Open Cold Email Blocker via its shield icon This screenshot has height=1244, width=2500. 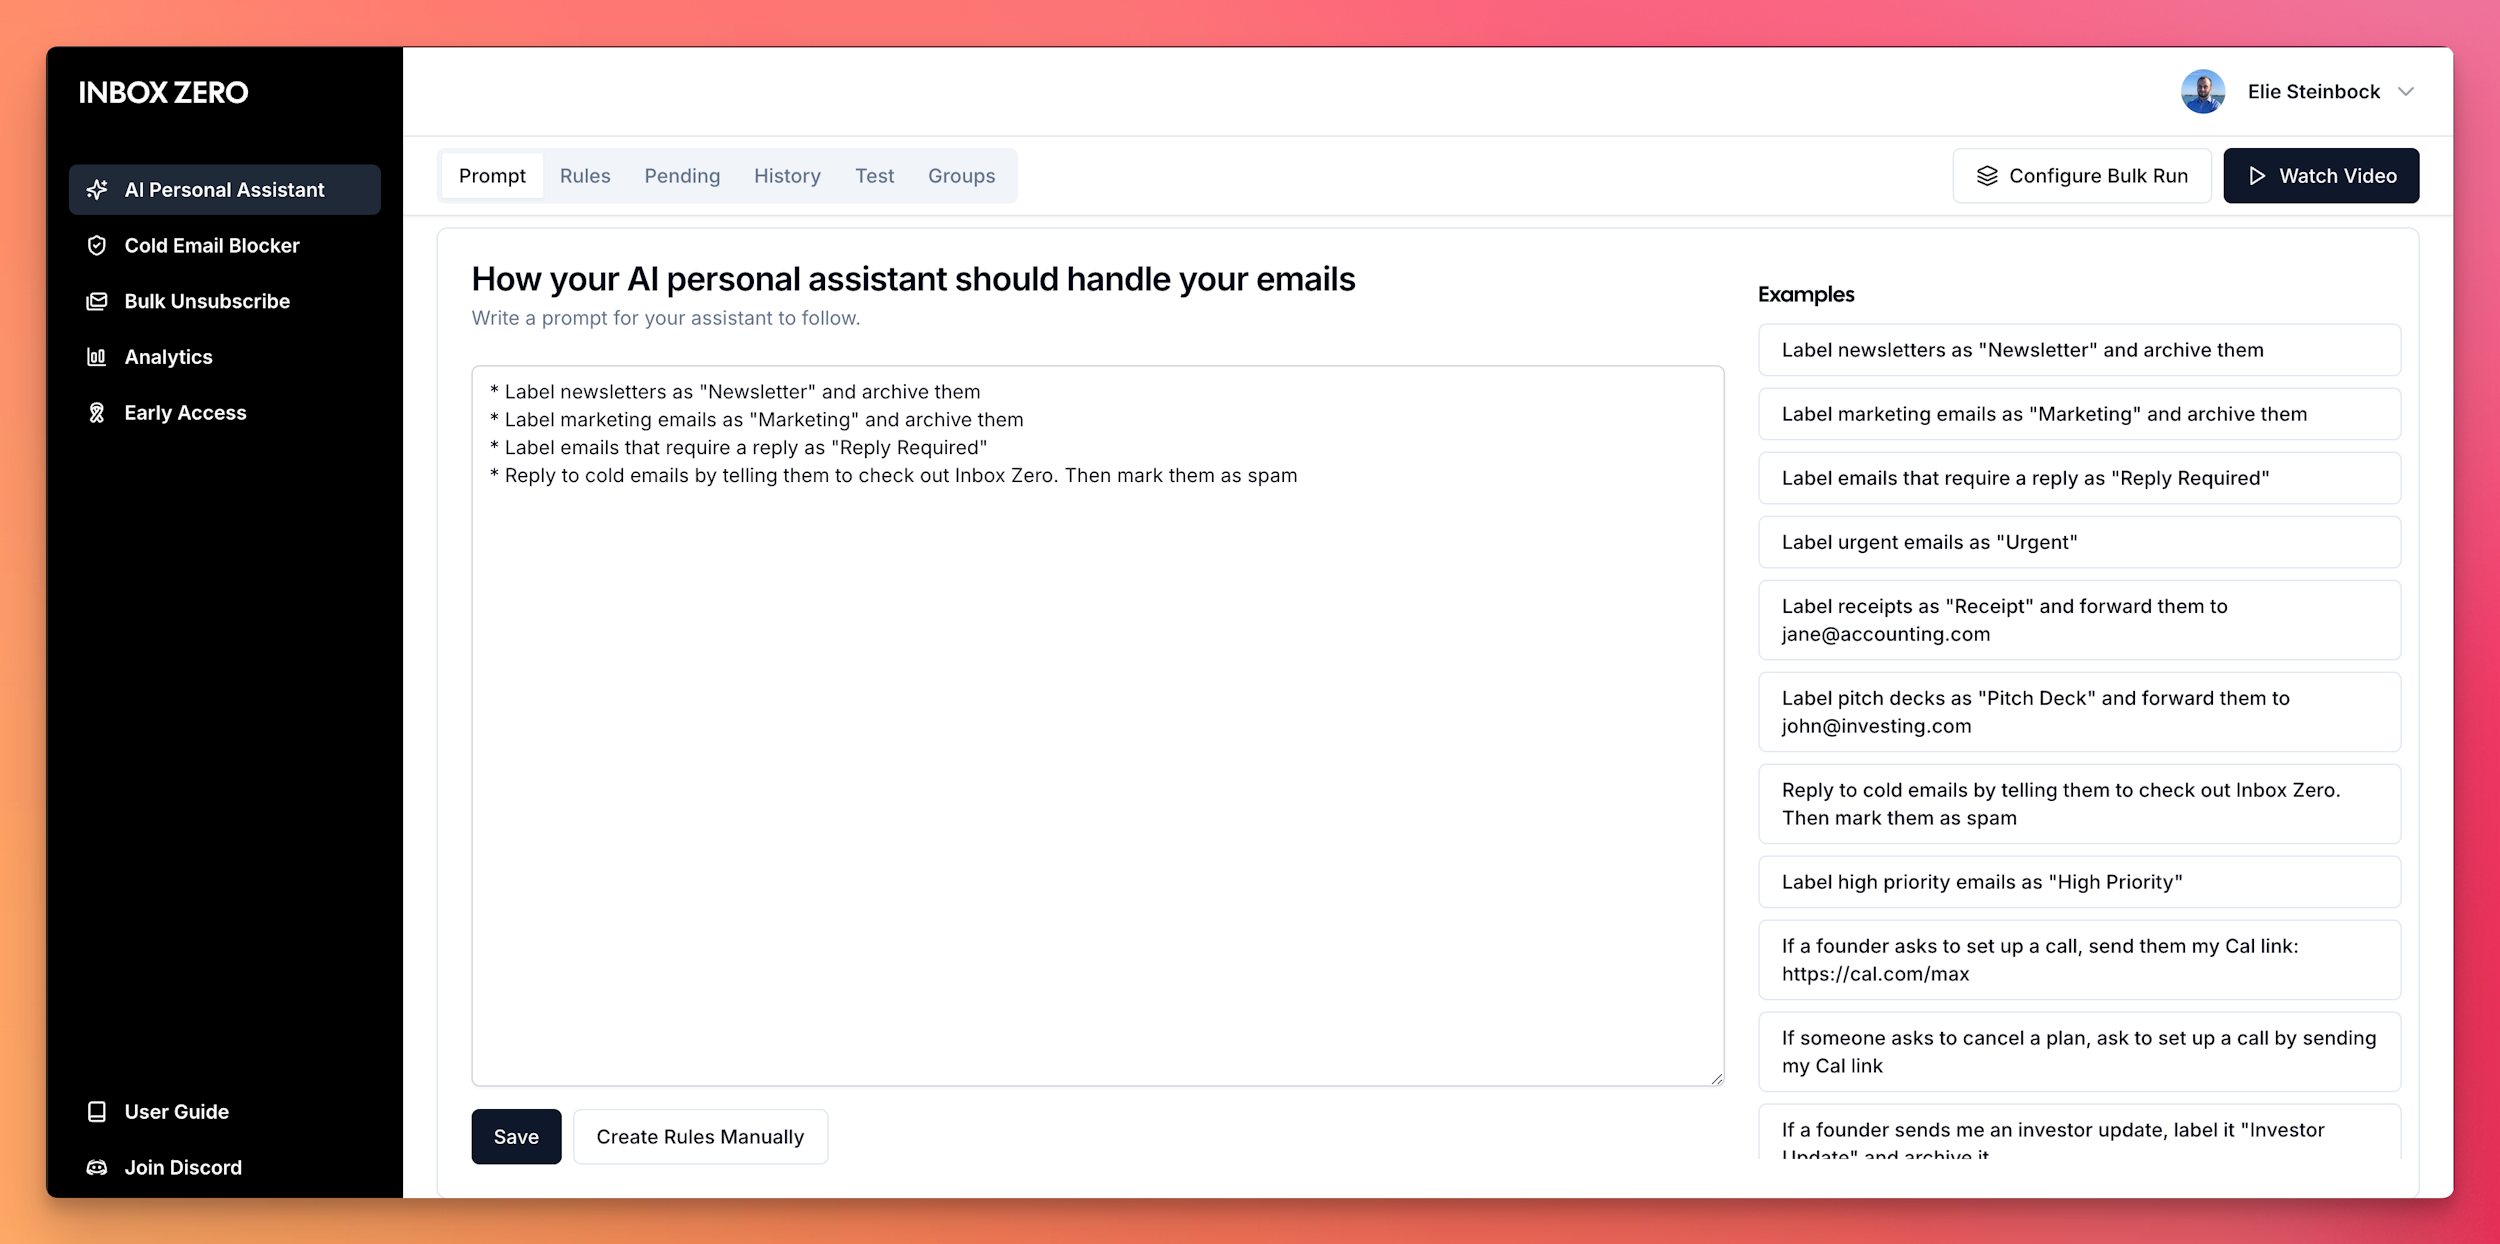pyautogui.click(x=97, y=245)
